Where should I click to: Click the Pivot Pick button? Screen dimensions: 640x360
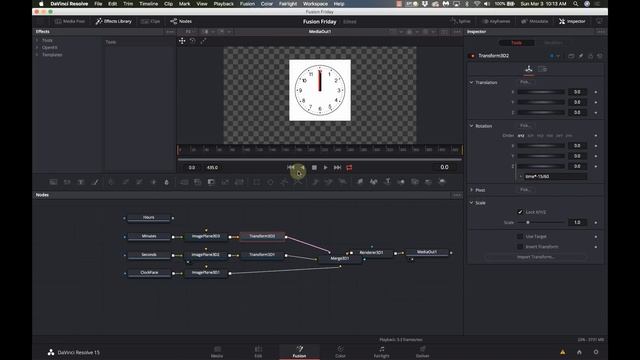[x=525, y=189]
